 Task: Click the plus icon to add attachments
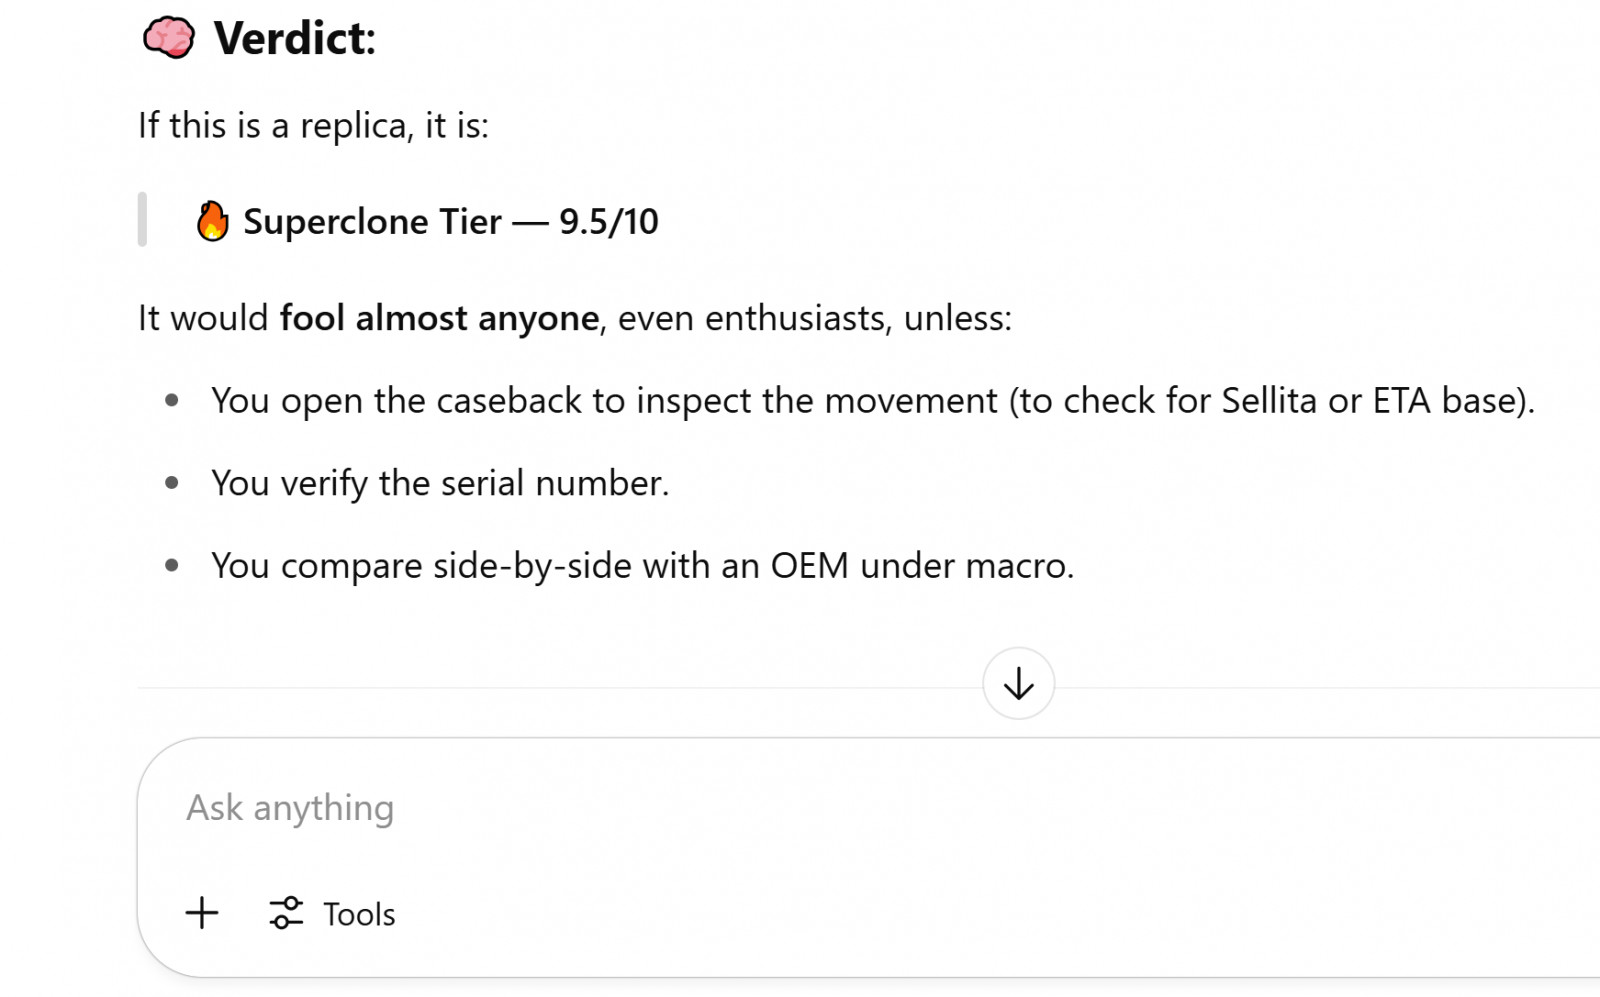pyautogui.click(x=202, y=913)
